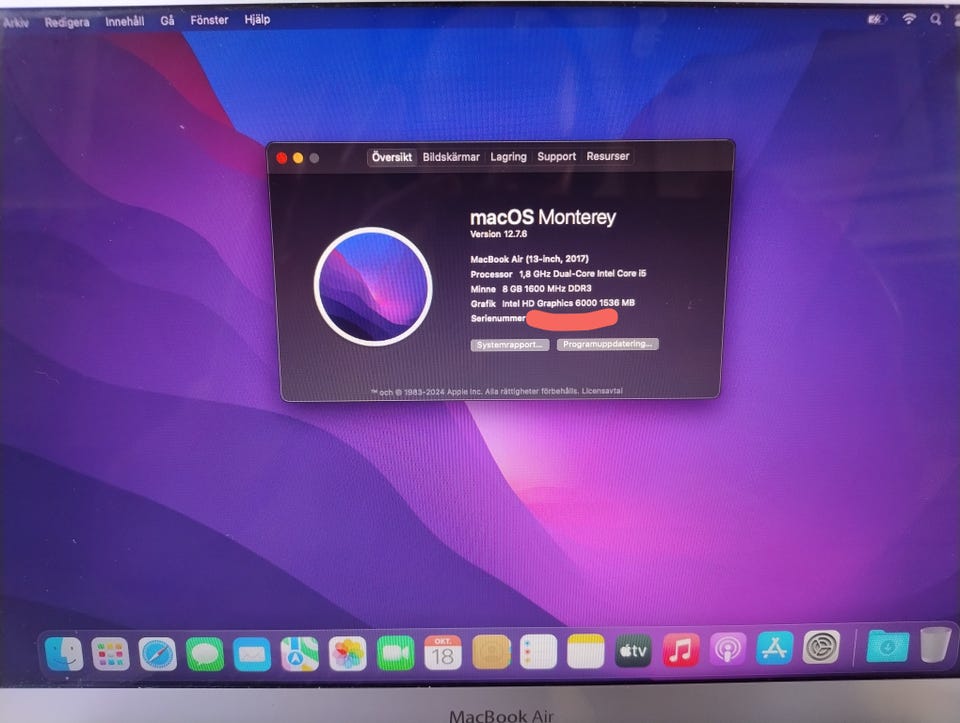This screenshot has width=960, height=723.
Task: Start FaceTime from the Dock
Action: (395, 653)
